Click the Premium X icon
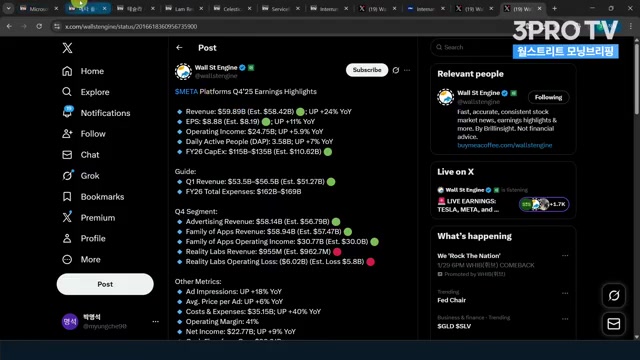The width and height of the screenshot is (640, 360). [67, 217]
